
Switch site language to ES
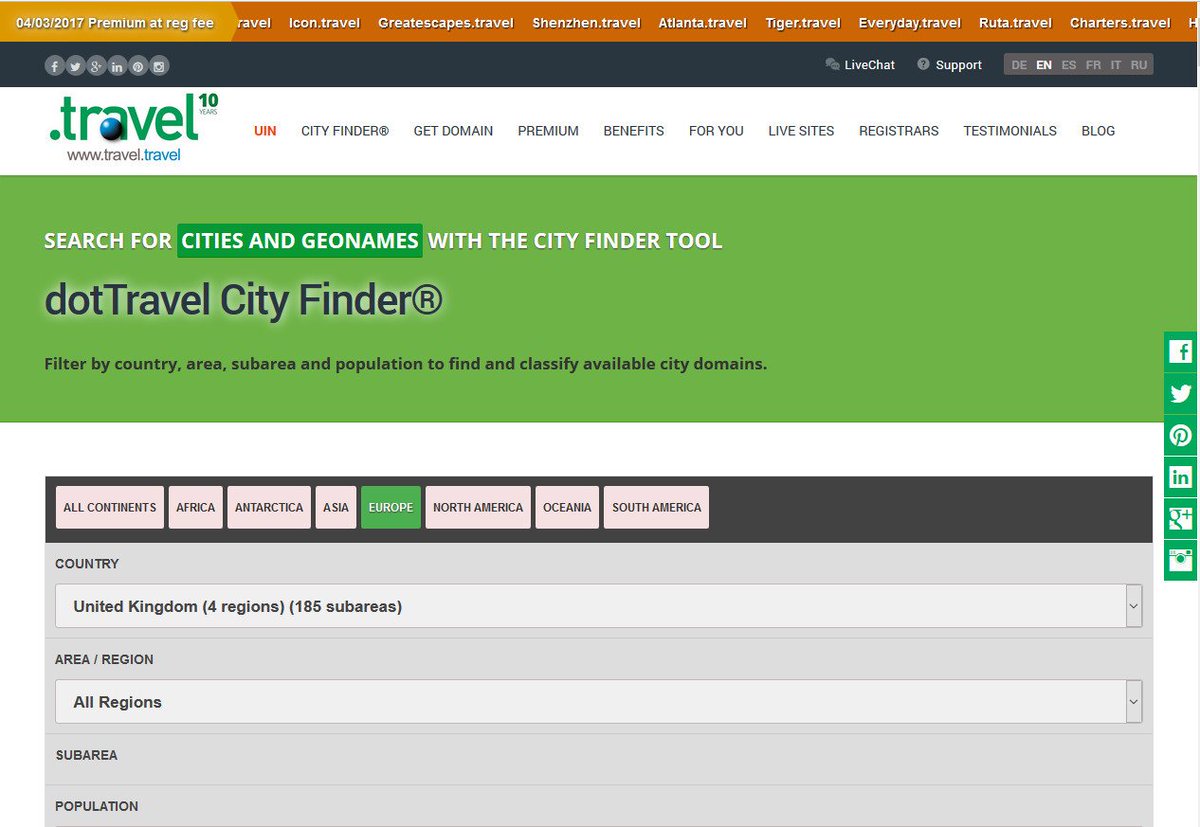(x=1069, y=65)
